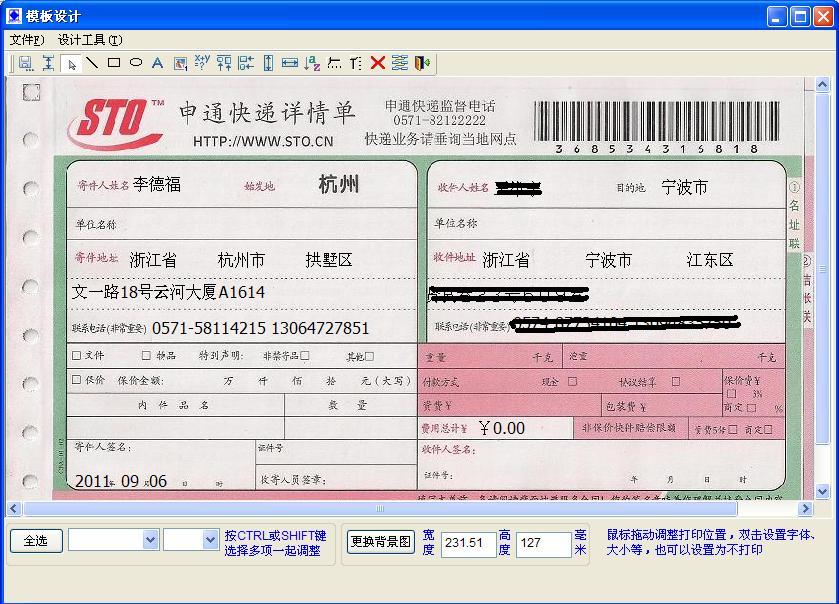Click the 宽度 field showing 231.51
This screenshot has height=604, width=839.
pos(468,544)
